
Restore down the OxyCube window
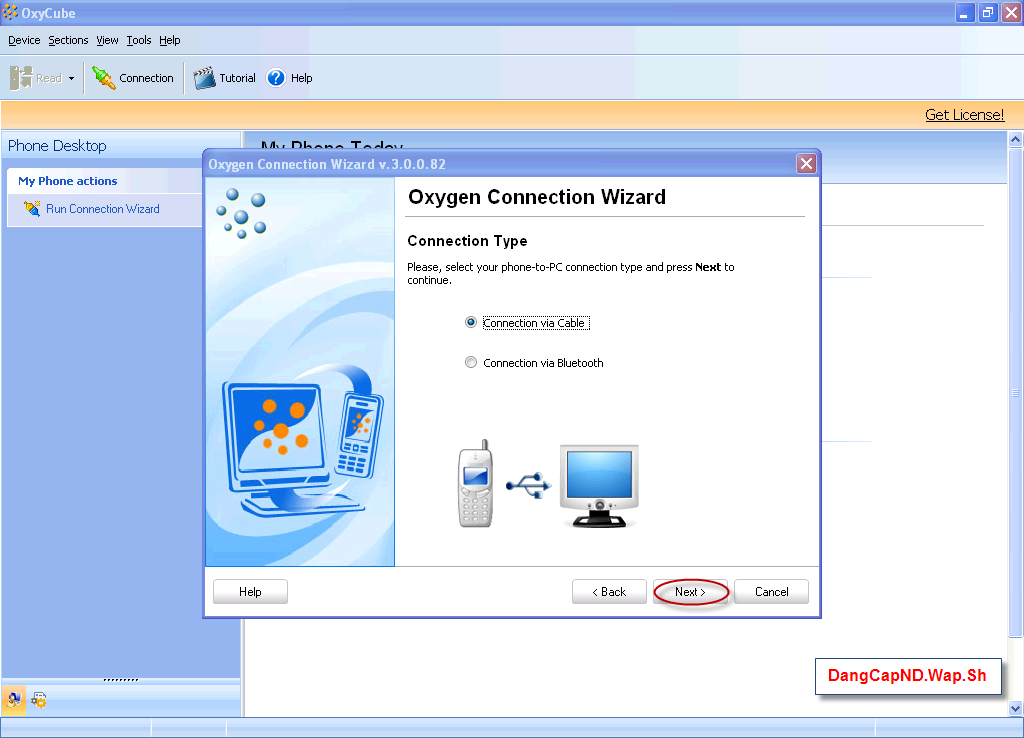coord(987,12)
